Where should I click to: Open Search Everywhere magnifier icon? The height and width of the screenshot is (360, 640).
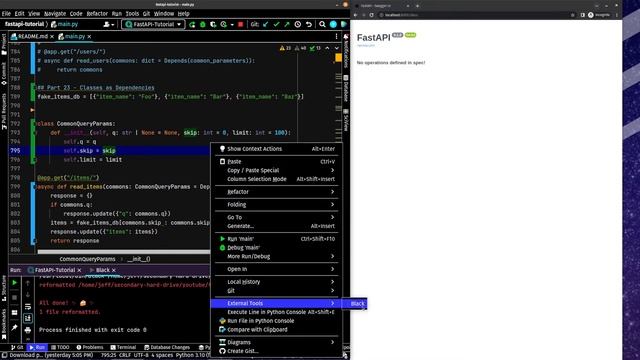click(322, 24)
